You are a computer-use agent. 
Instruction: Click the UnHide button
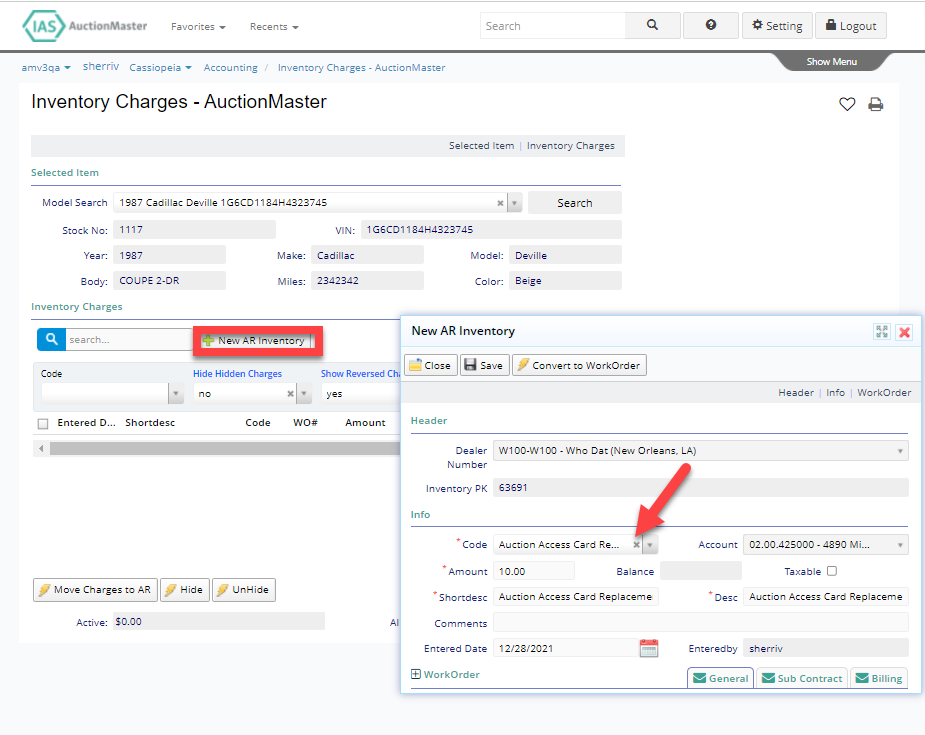244,590
